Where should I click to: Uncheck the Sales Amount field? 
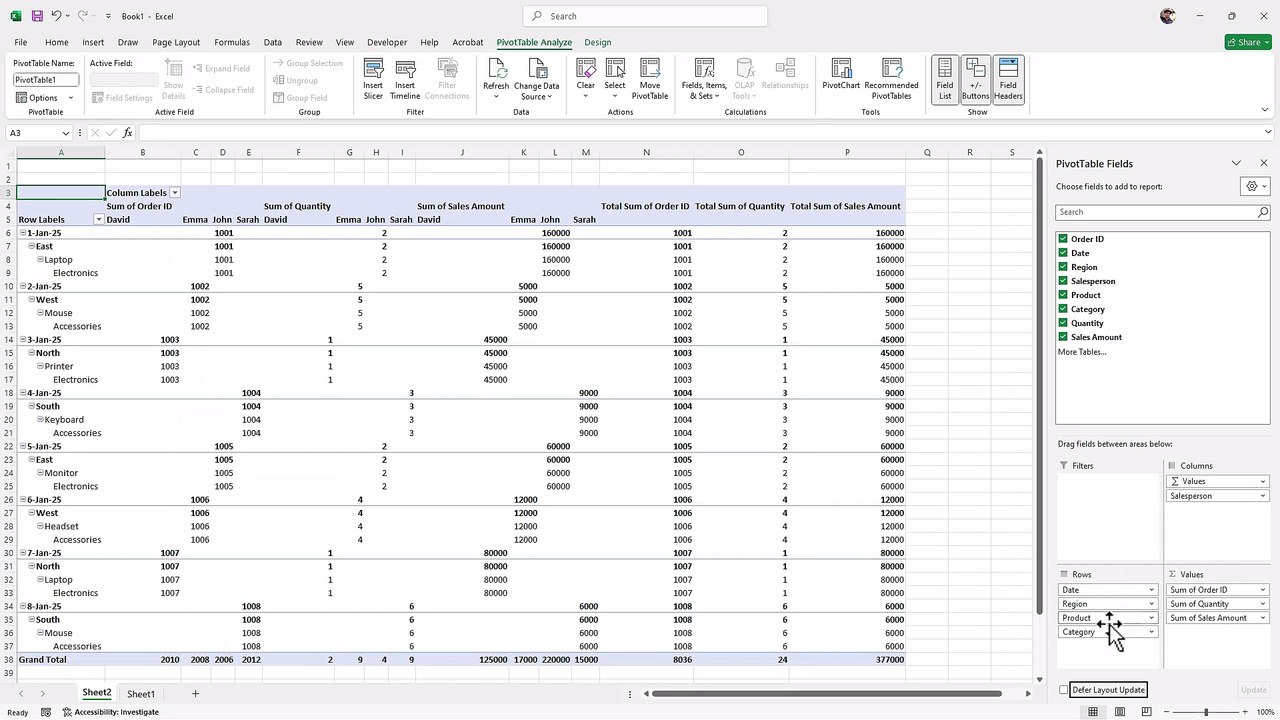coord(1063,337)
